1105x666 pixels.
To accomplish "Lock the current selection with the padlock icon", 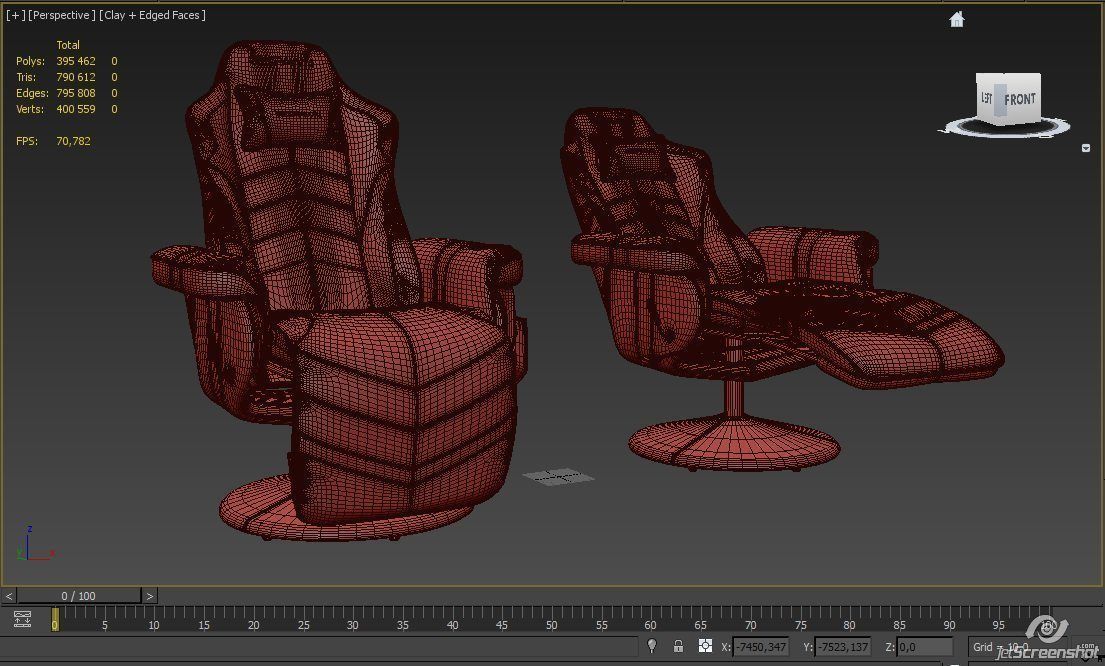I will point(678,646).
